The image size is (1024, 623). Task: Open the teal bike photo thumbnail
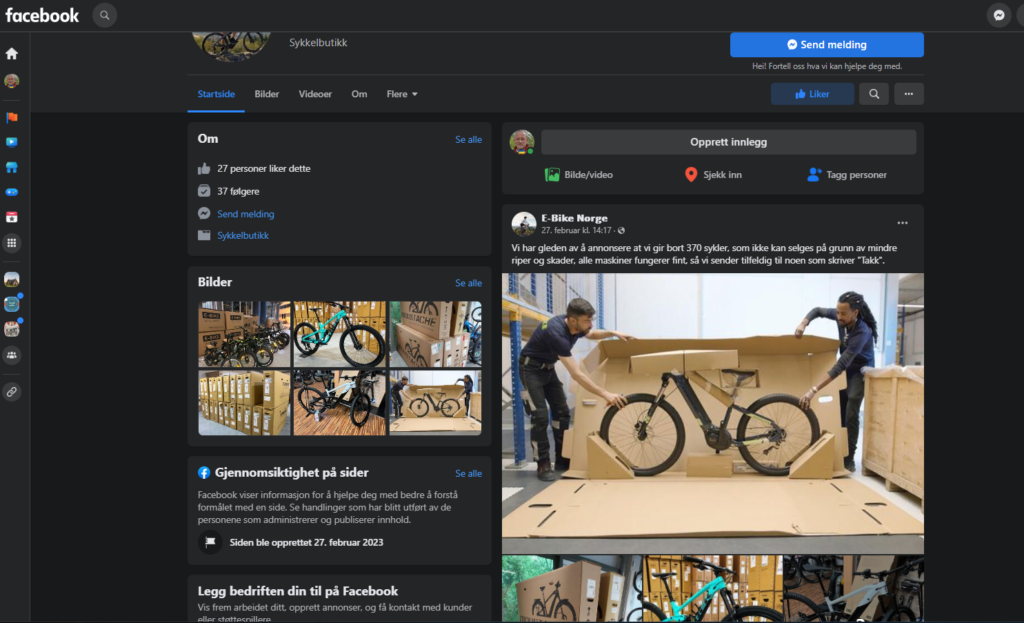[339, 334]
